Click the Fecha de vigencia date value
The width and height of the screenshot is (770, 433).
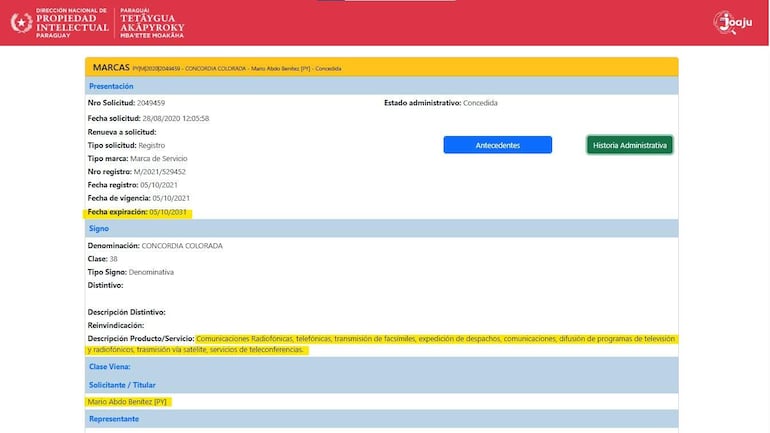[171, 198]
